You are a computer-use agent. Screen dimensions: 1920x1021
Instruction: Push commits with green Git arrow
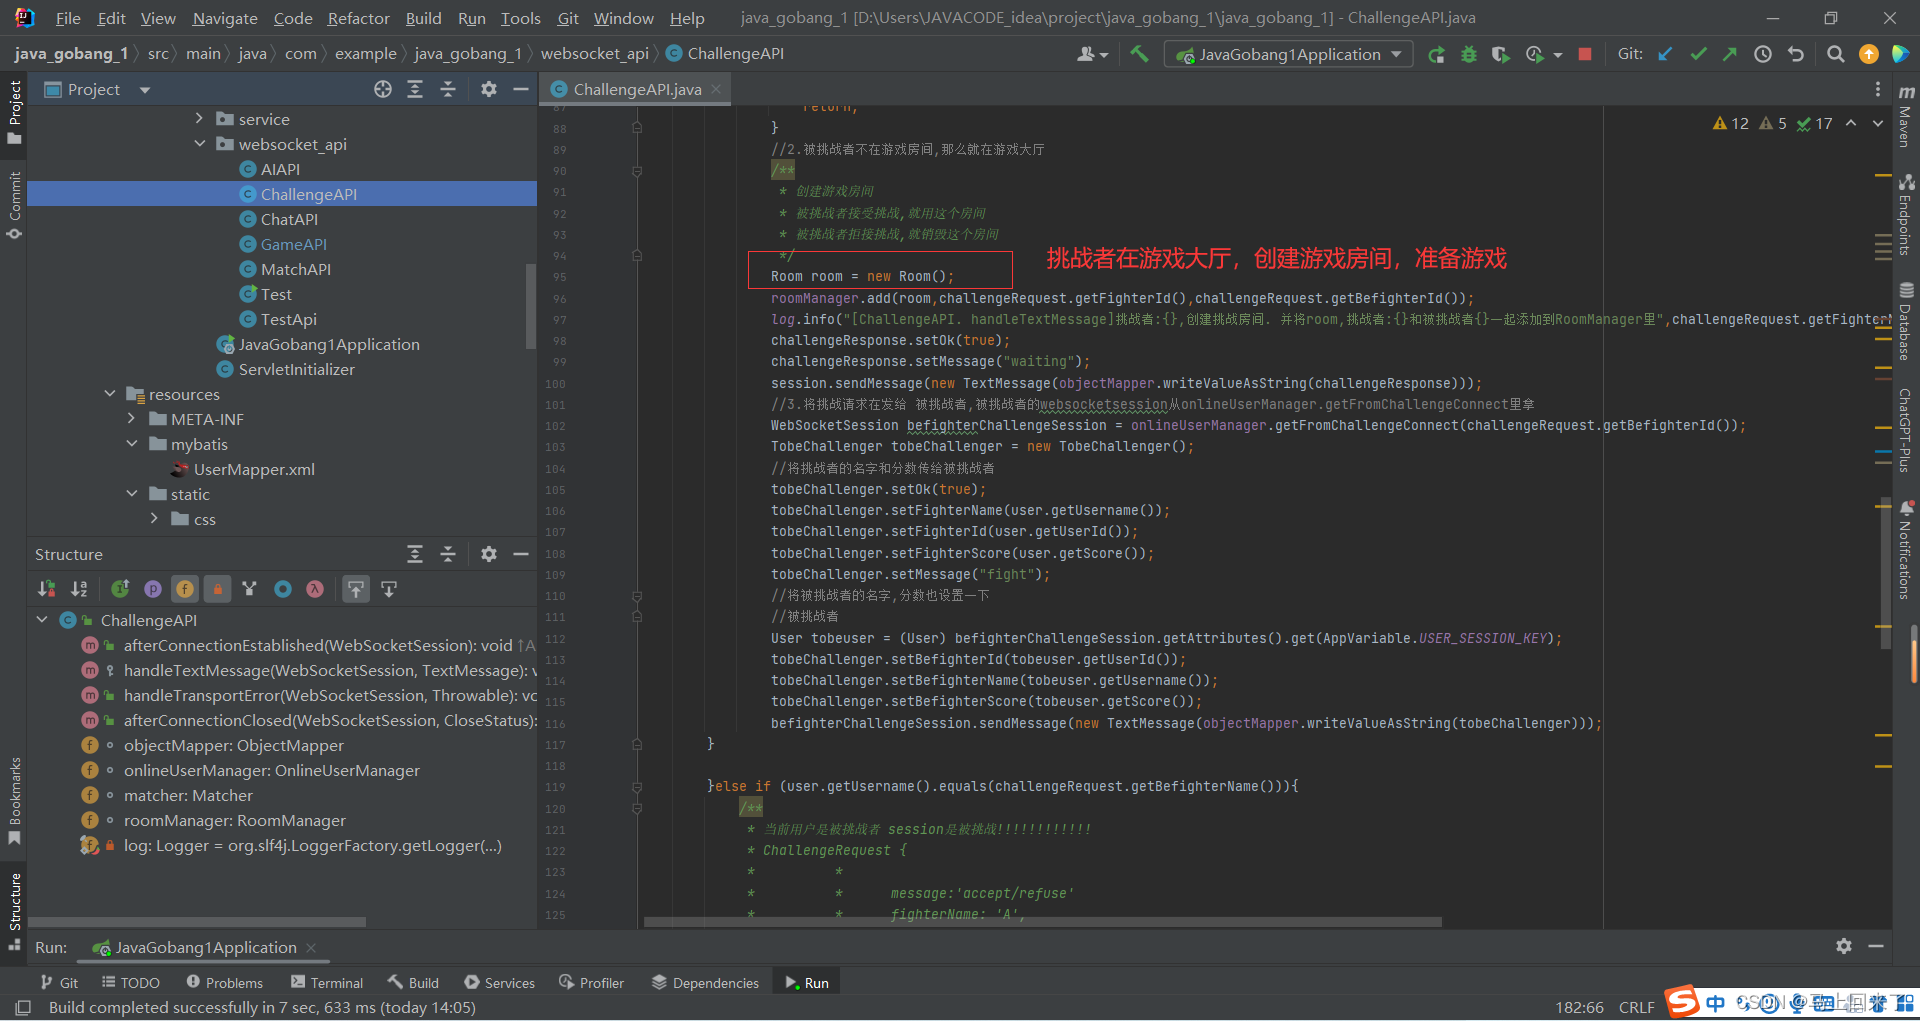(1730, 54)
